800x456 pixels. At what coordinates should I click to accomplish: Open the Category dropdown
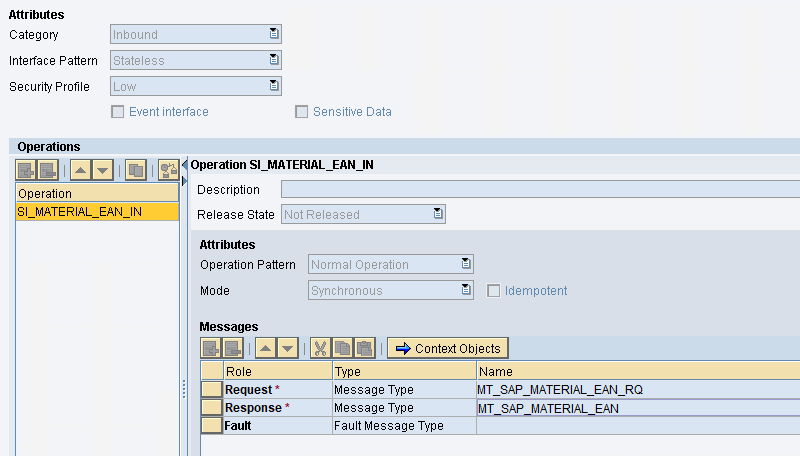point(274,34)
